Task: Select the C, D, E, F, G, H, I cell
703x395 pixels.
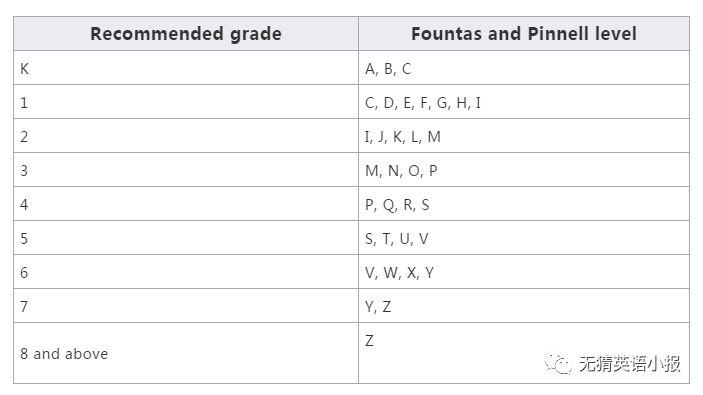Action: pos(524,102)
